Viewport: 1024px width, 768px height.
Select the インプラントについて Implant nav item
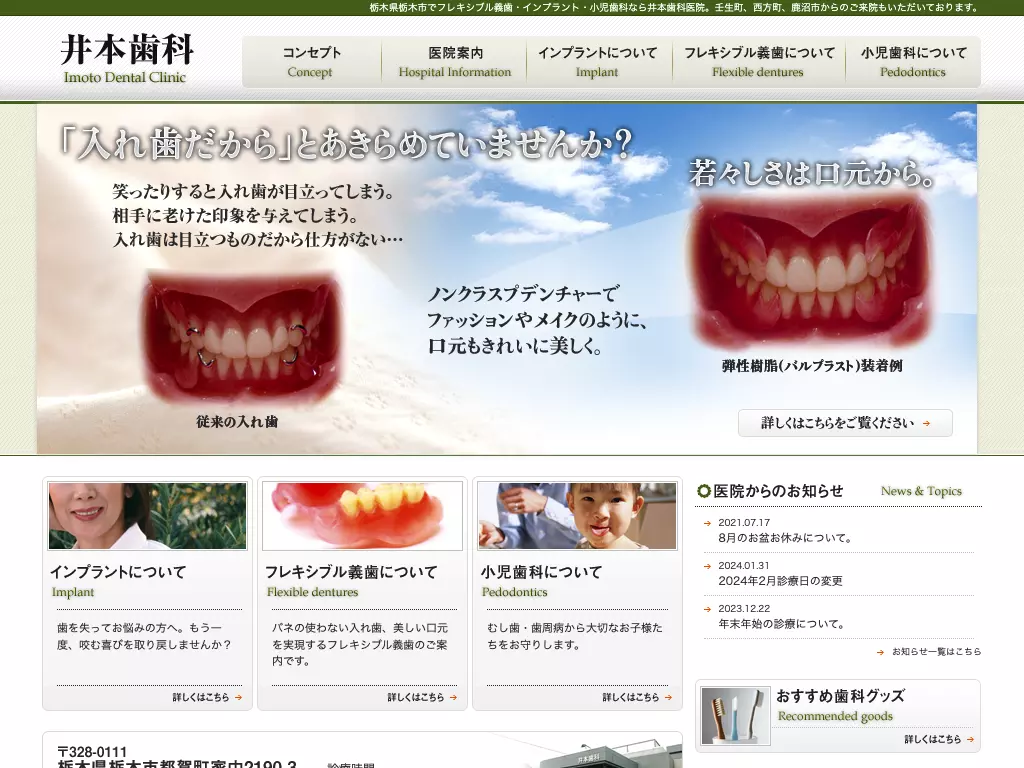[598, 62]
